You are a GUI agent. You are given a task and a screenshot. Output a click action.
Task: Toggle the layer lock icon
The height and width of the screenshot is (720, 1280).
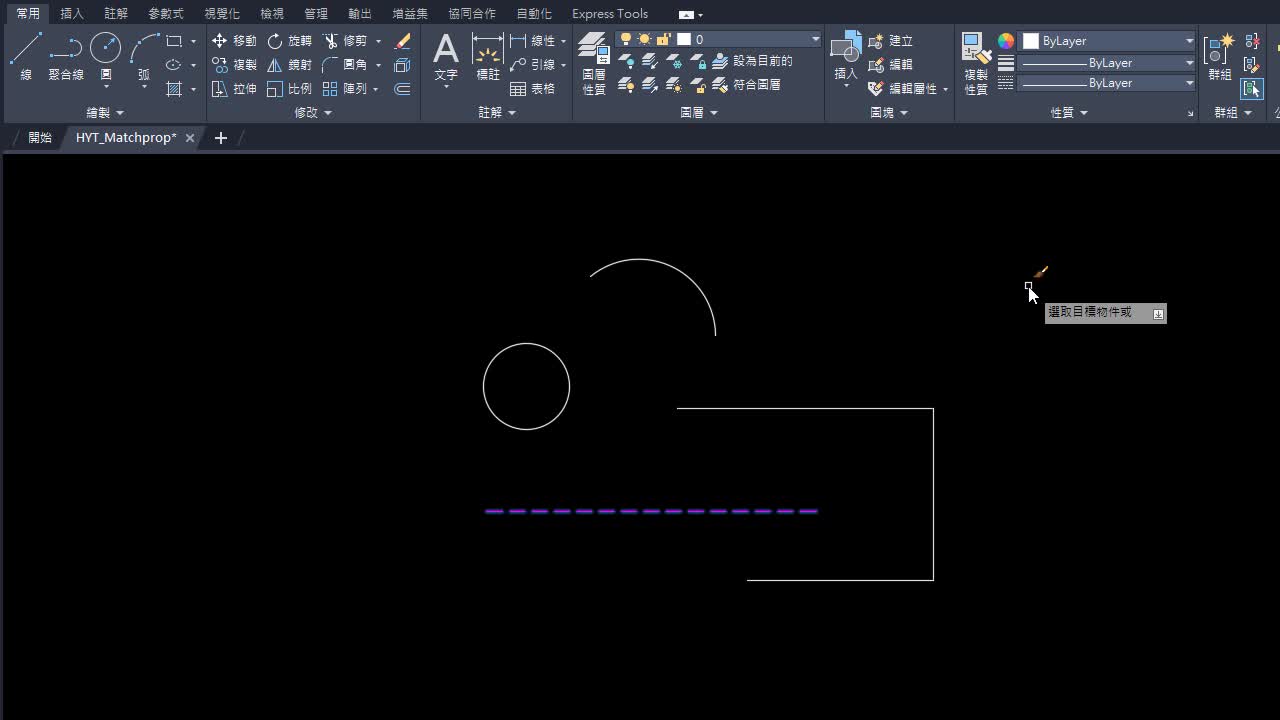pyautogui.click(x=663, y=38)
